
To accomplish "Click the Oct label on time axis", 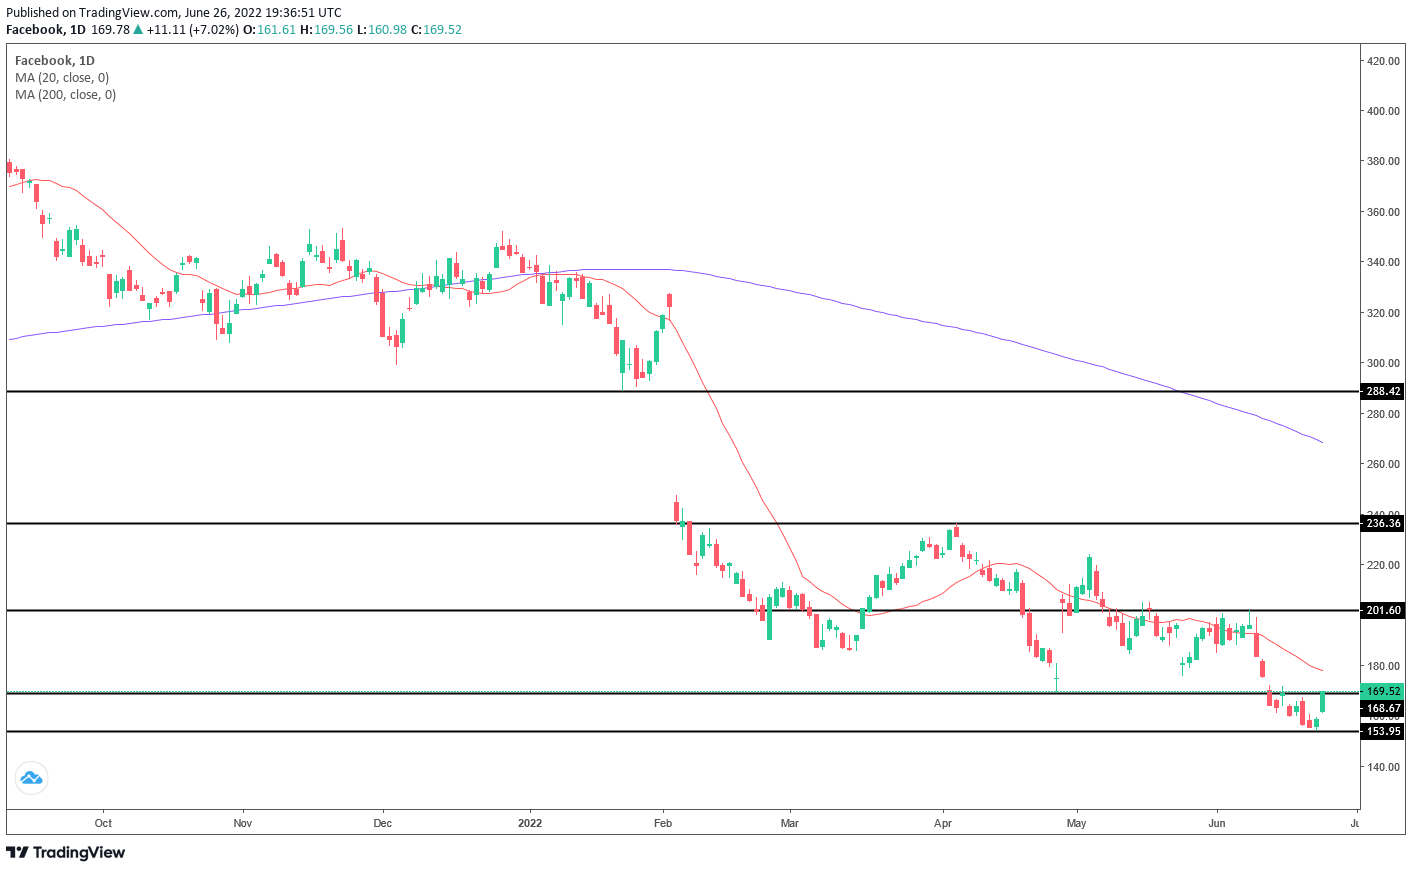I will pos(103,823).
